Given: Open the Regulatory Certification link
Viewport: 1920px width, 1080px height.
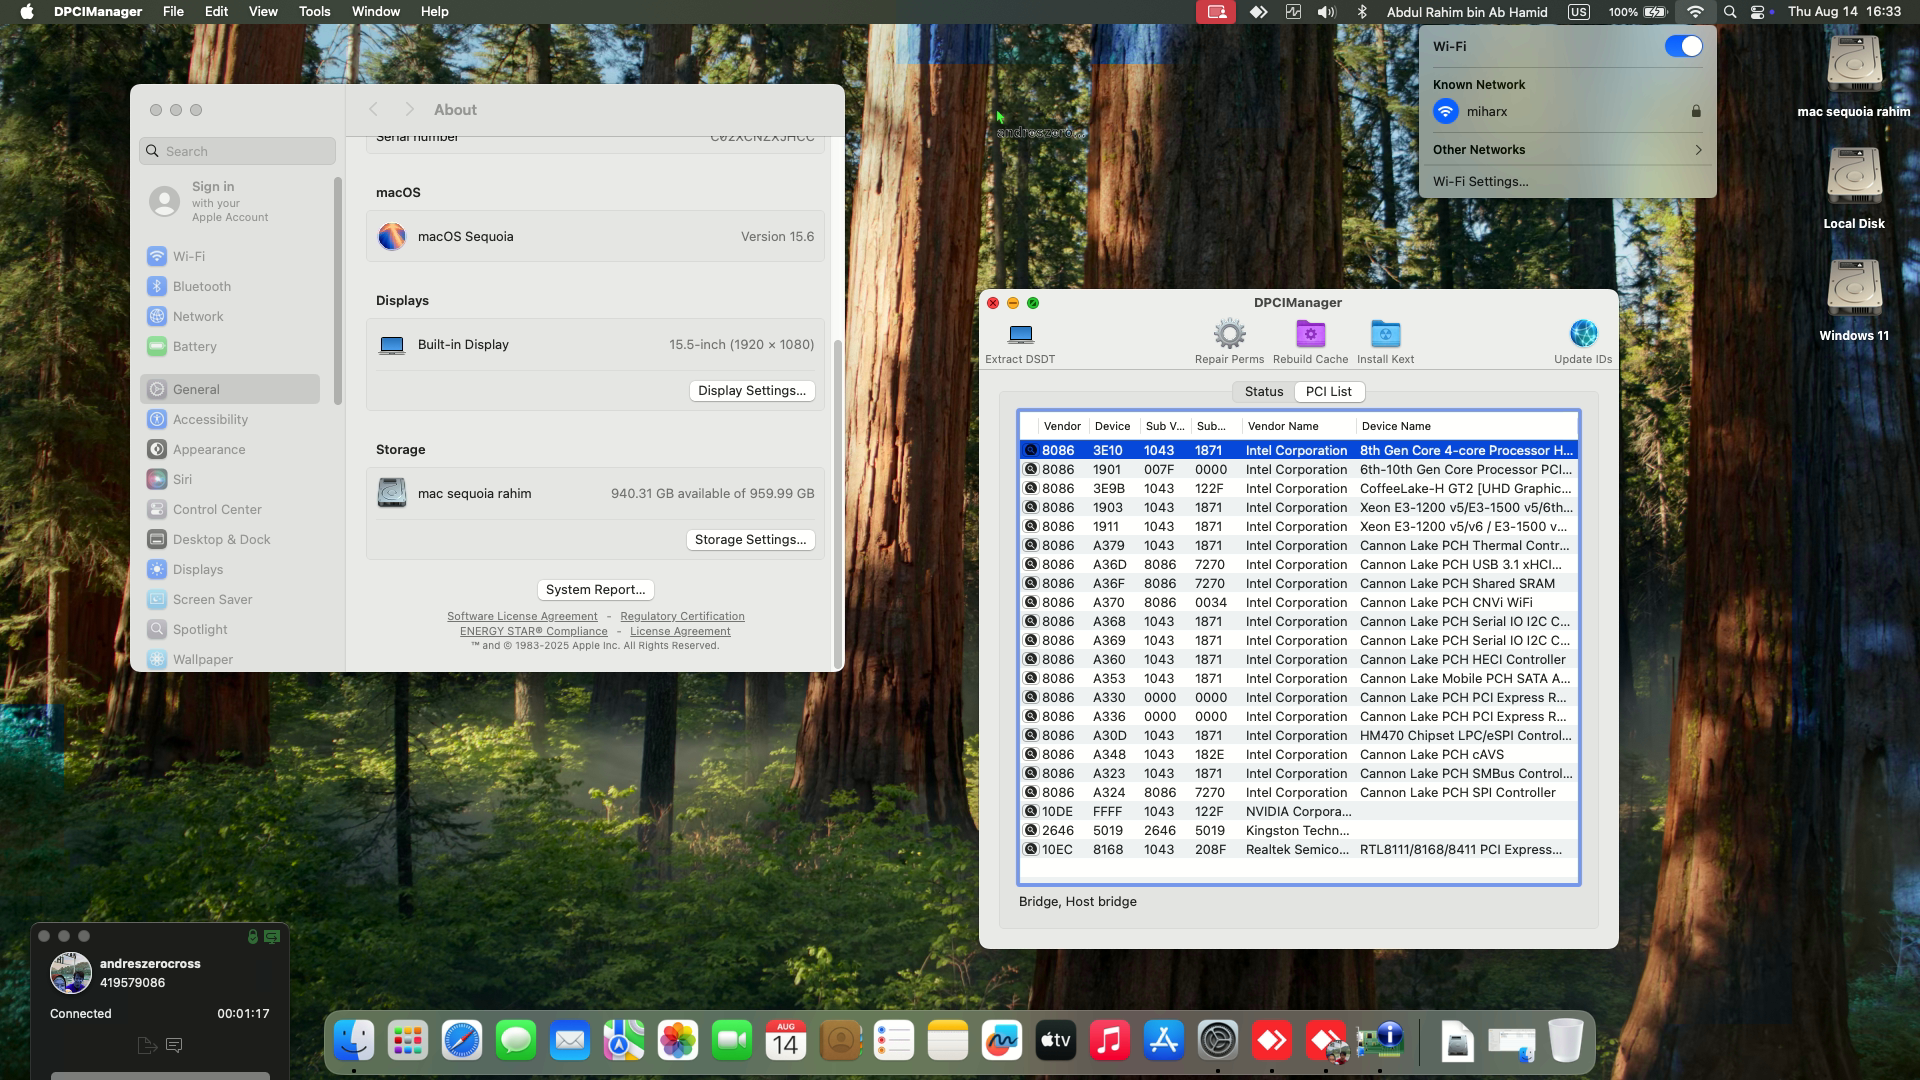Looking at the screenshot, I should (682, 617).
